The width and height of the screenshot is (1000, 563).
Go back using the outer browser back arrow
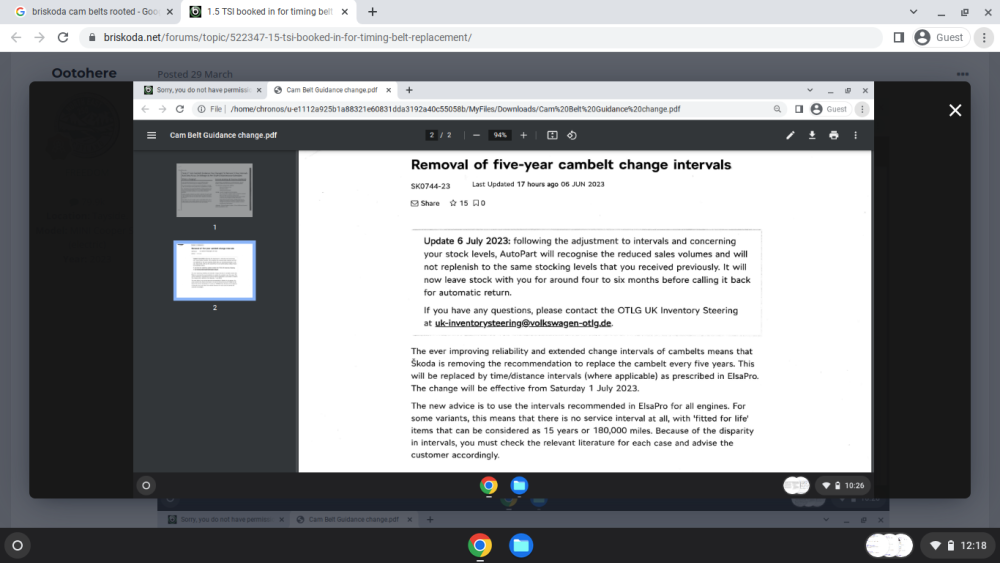(17, 38)
